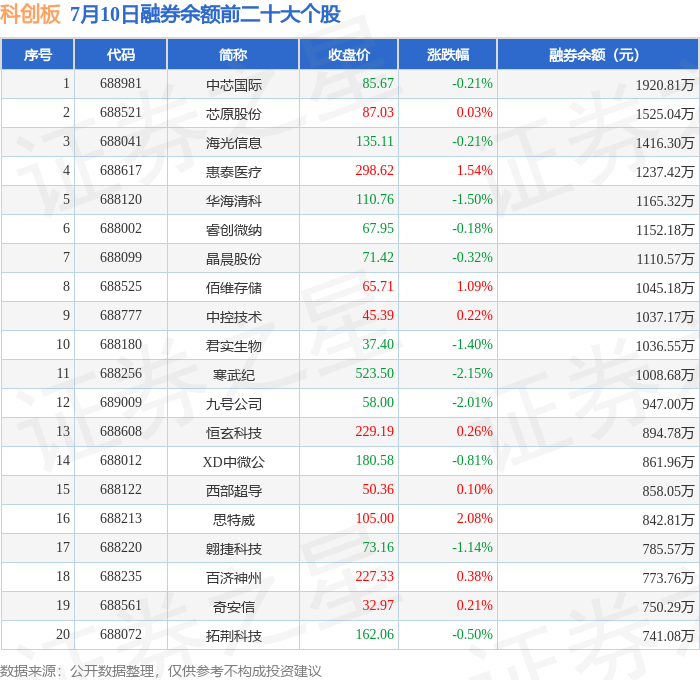
Task: Click the 融券余额（元） column header
Action: click(x=598, y=54)
